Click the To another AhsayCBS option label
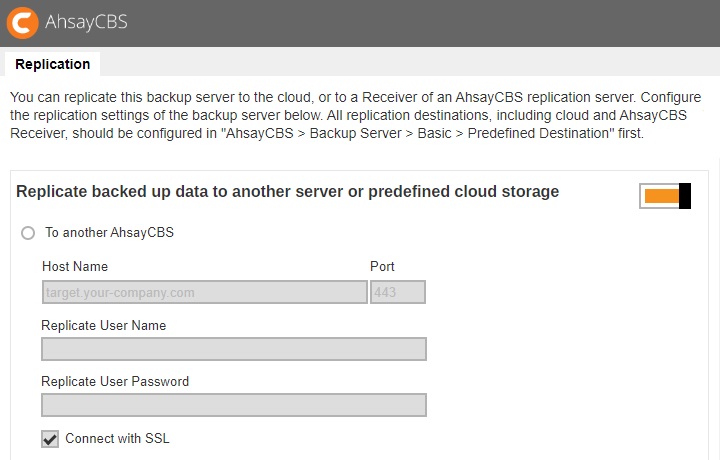 click(x=109, y=232)
